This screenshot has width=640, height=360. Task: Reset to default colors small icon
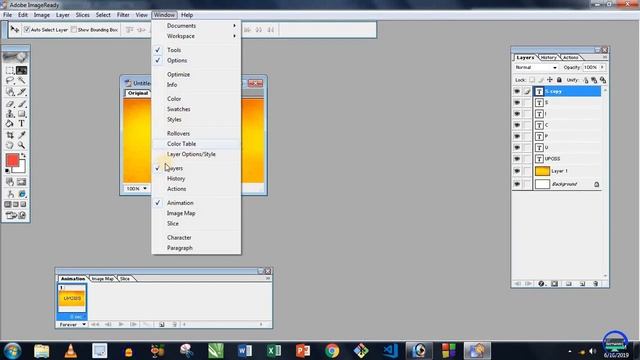click(x=7, y=171)
